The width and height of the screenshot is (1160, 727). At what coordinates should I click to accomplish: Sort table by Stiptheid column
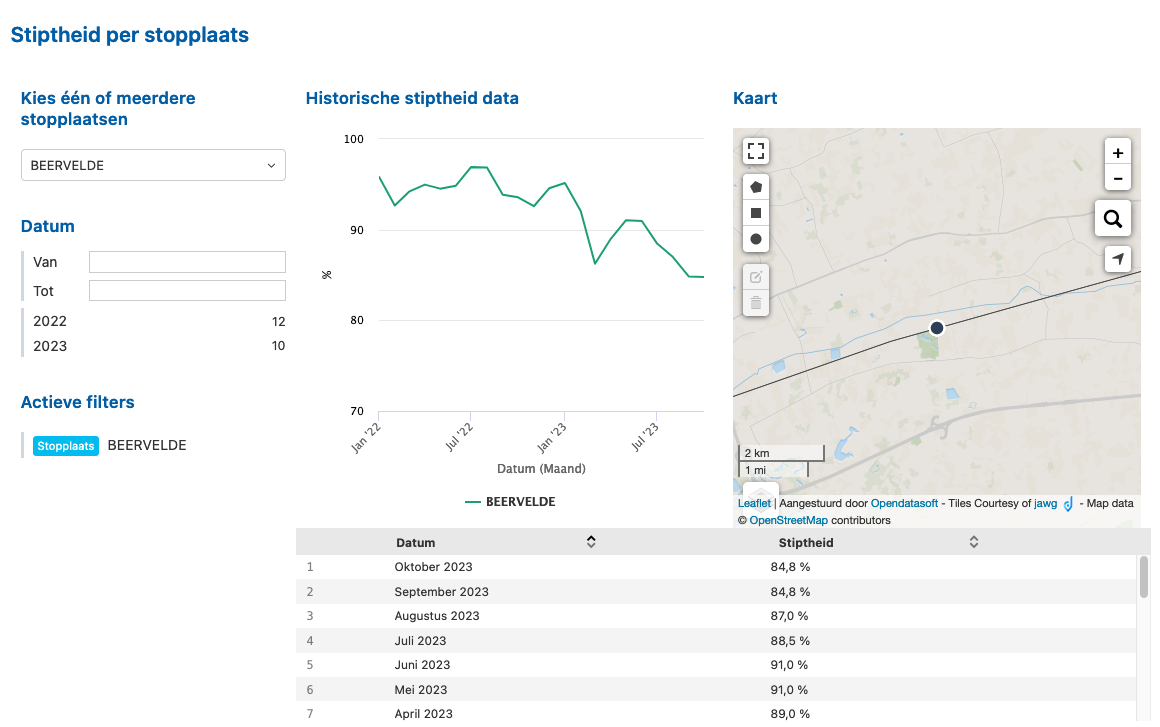click(973, 542)
